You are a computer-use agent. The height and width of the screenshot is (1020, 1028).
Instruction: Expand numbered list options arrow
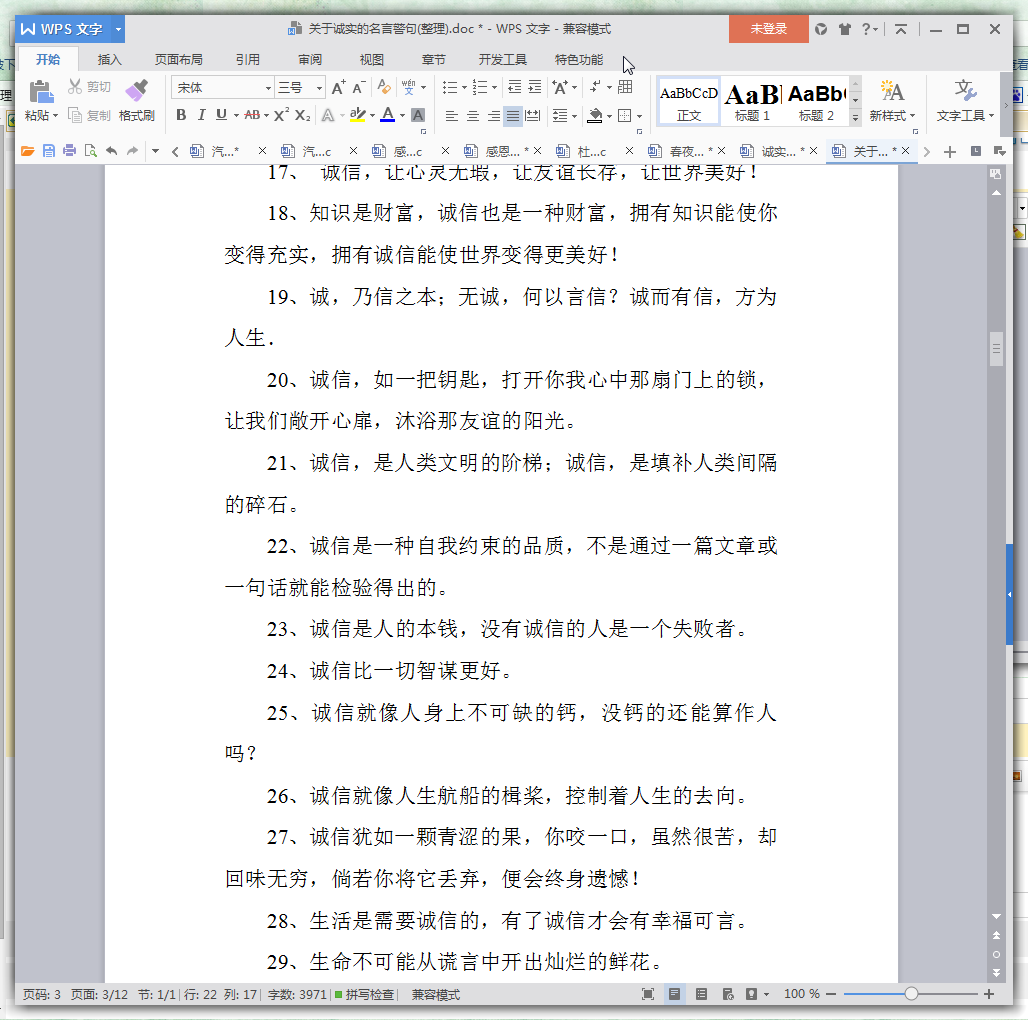point(494,87)
